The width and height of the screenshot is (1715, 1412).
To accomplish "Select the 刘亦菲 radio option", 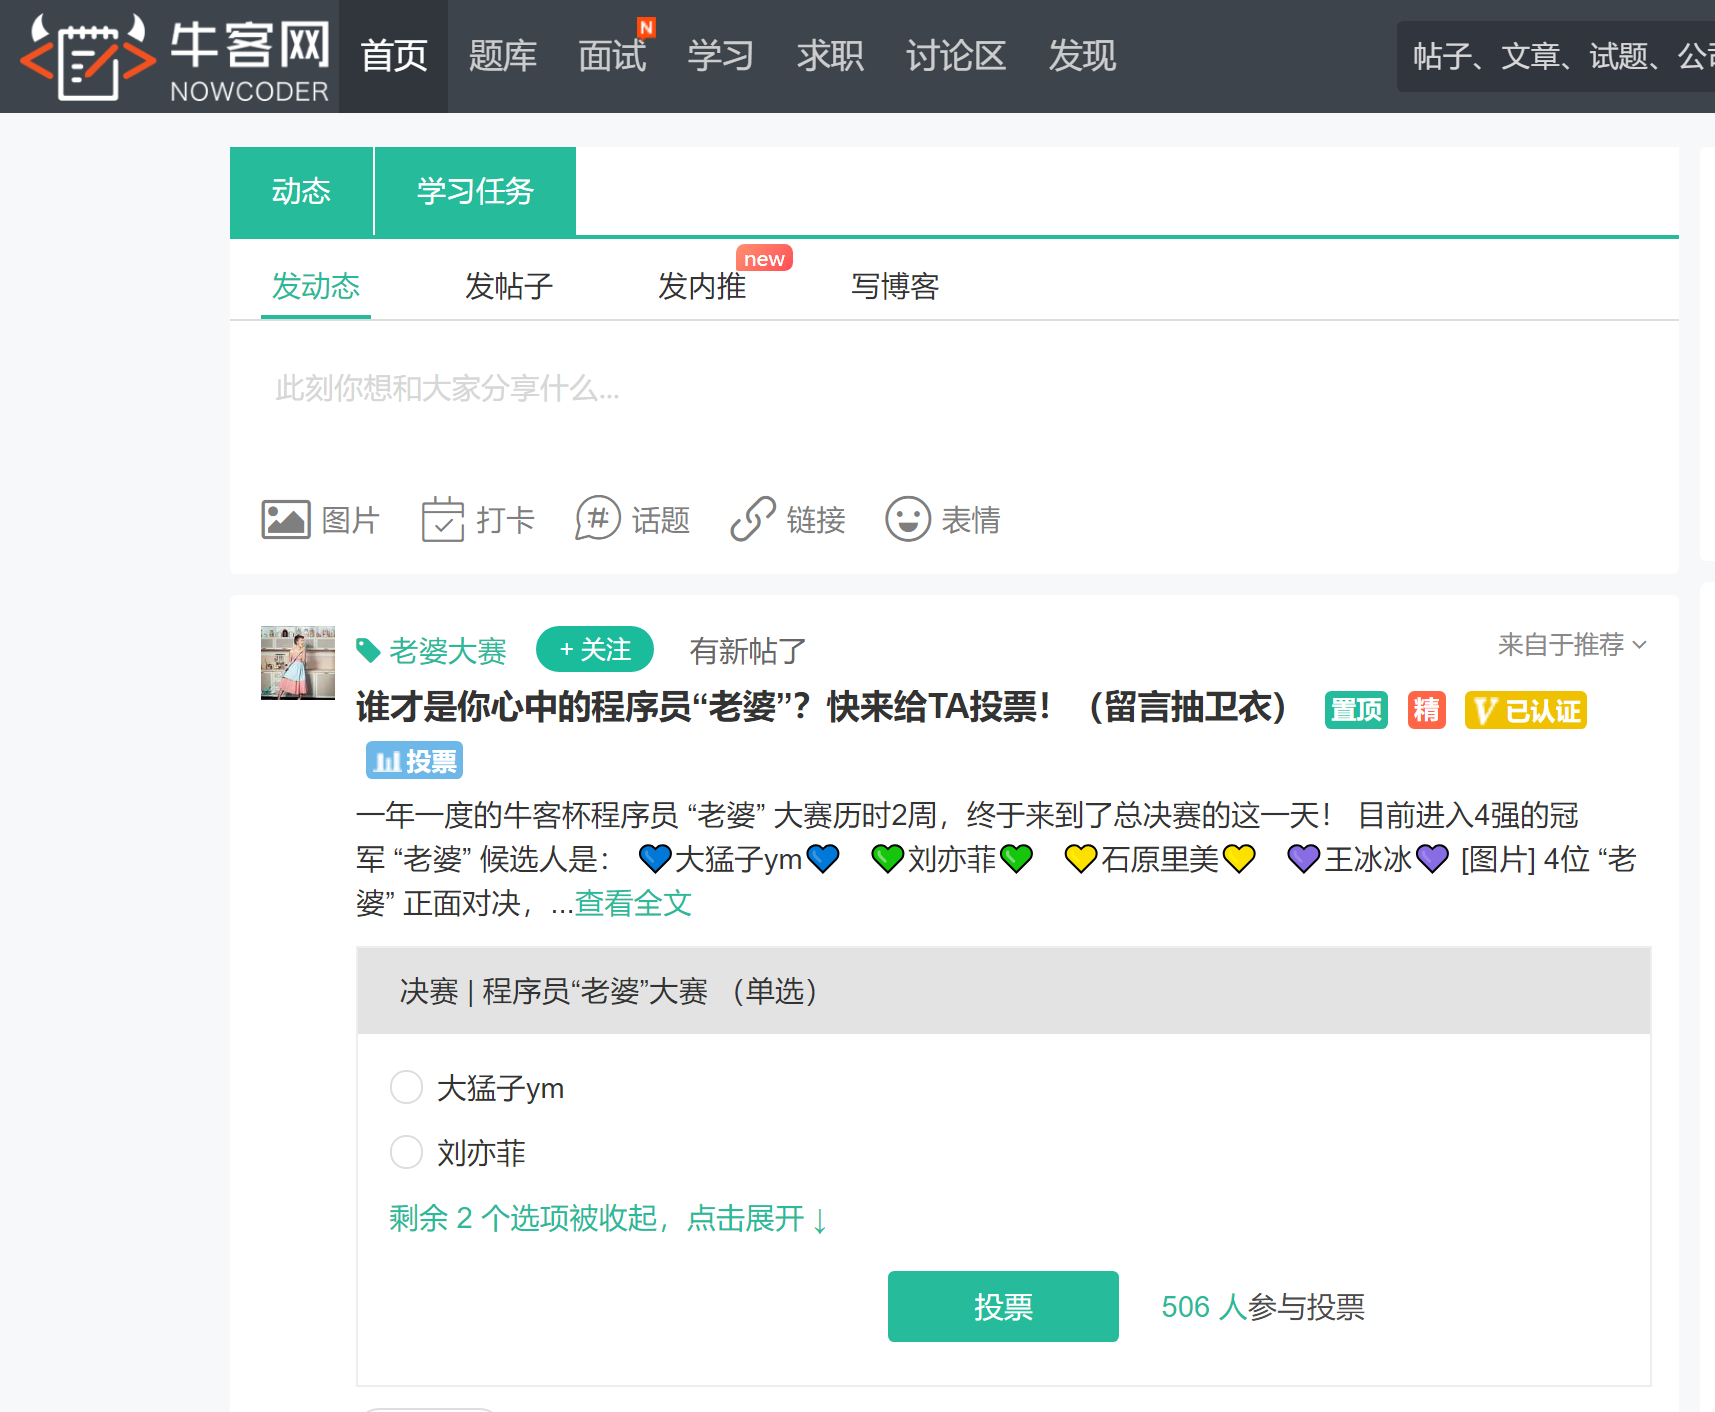I will [406, 1152].
